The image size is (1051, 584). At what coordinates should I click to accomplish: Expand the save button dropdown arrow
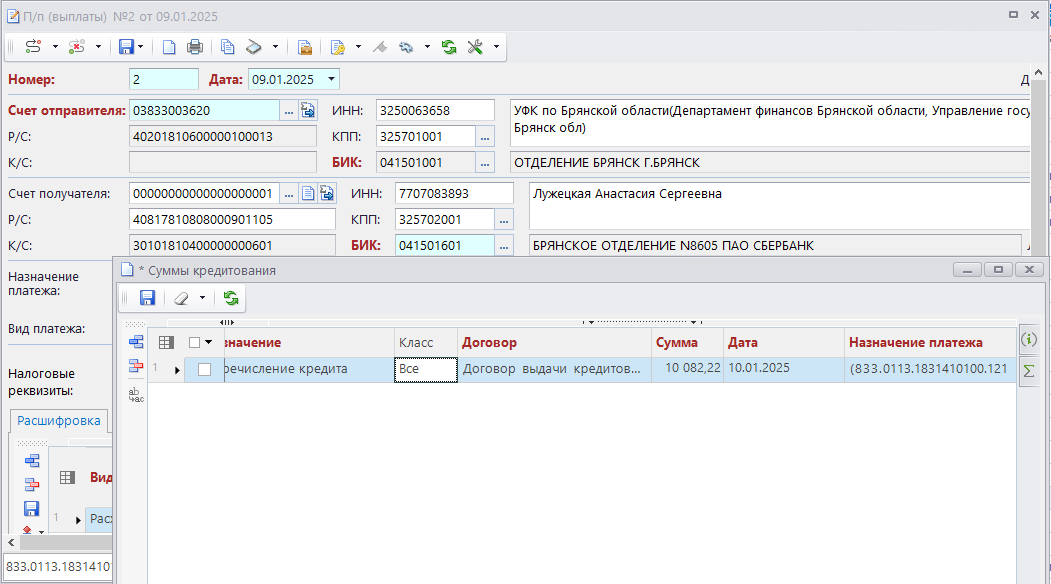pyautogui.click(x=141, y=47)
